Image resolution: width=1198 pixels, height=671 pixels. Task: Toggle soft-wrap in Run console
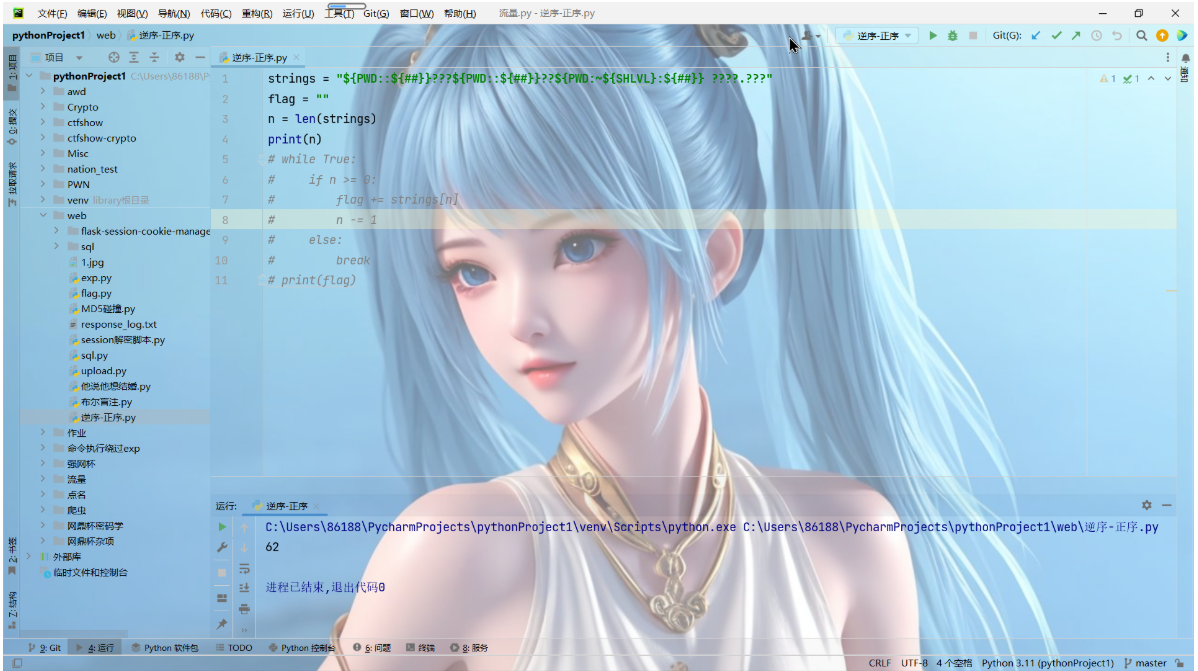244,568
